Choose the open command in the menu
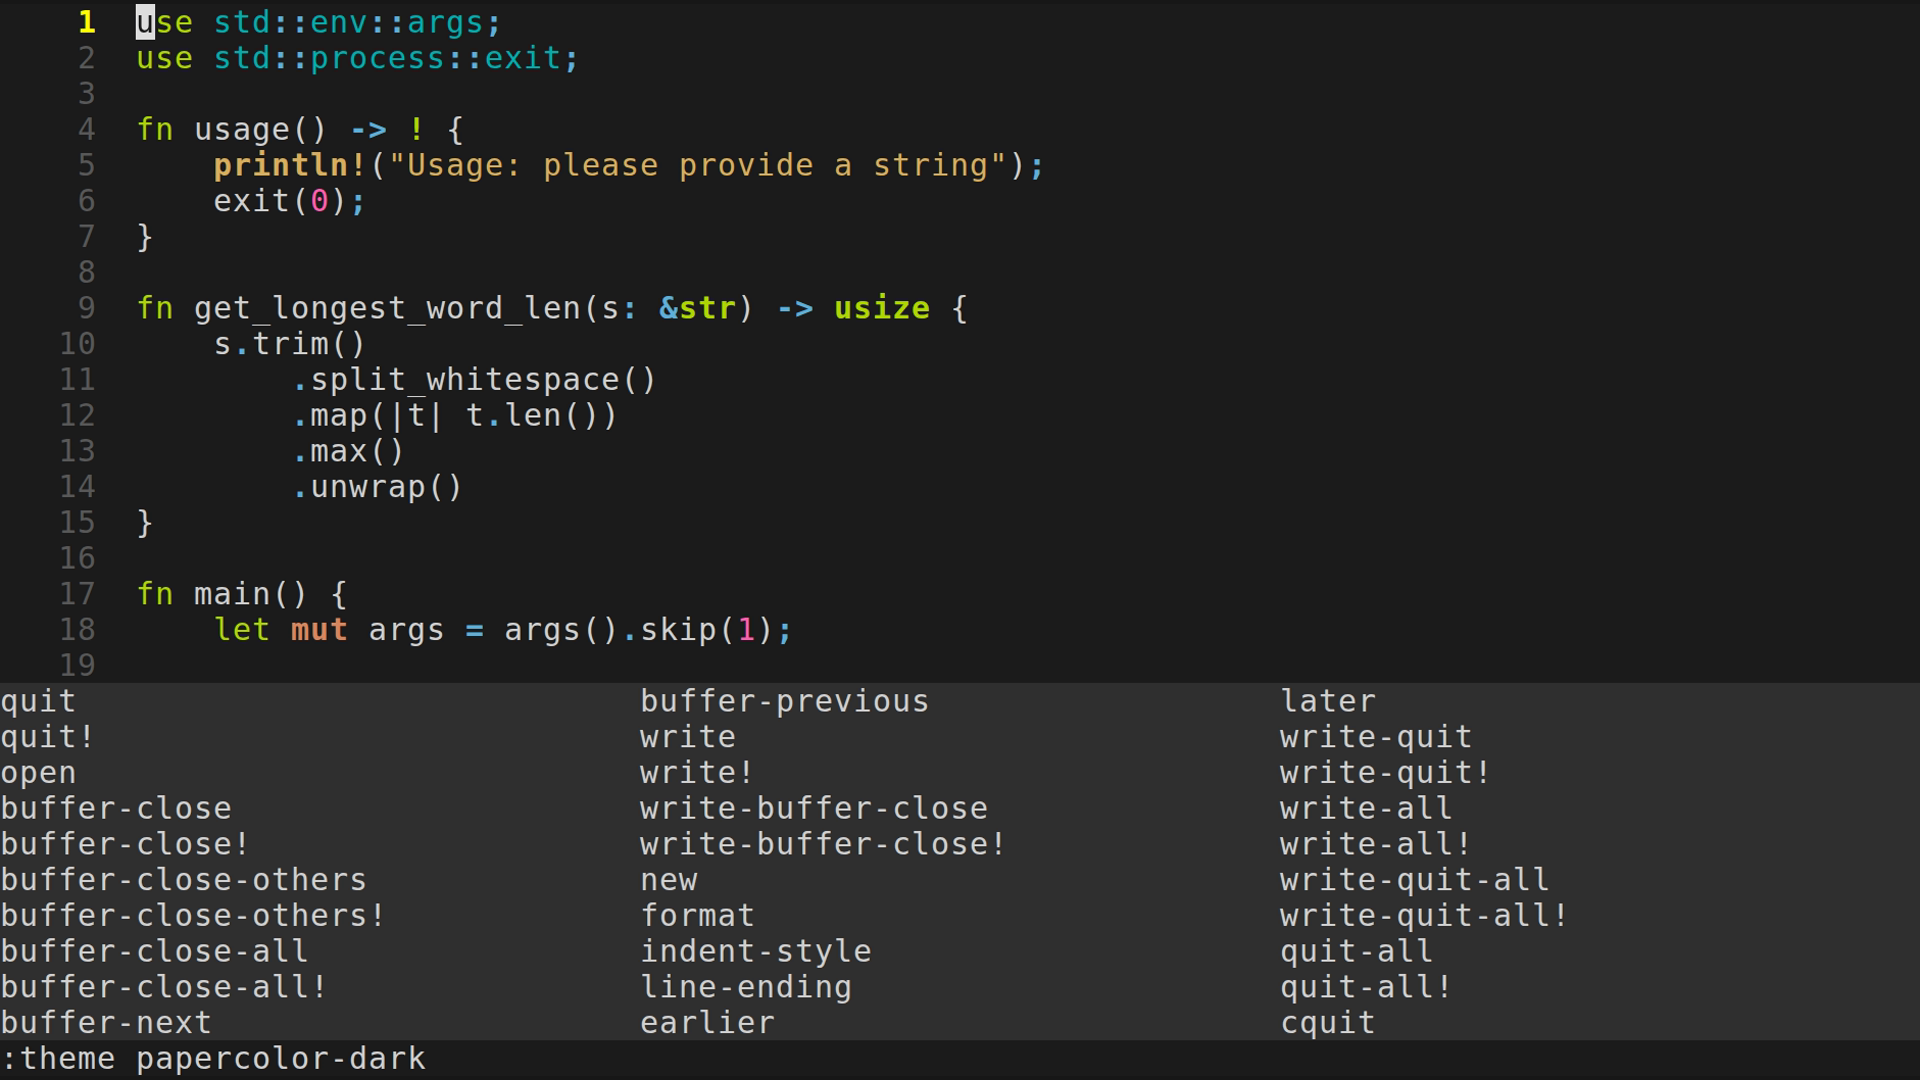 click(38, 773)
